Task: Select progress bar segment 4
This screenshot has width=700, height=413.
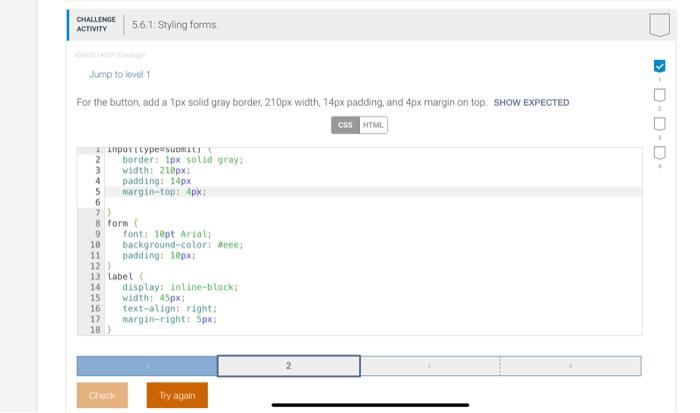Action: coord(571,366)
